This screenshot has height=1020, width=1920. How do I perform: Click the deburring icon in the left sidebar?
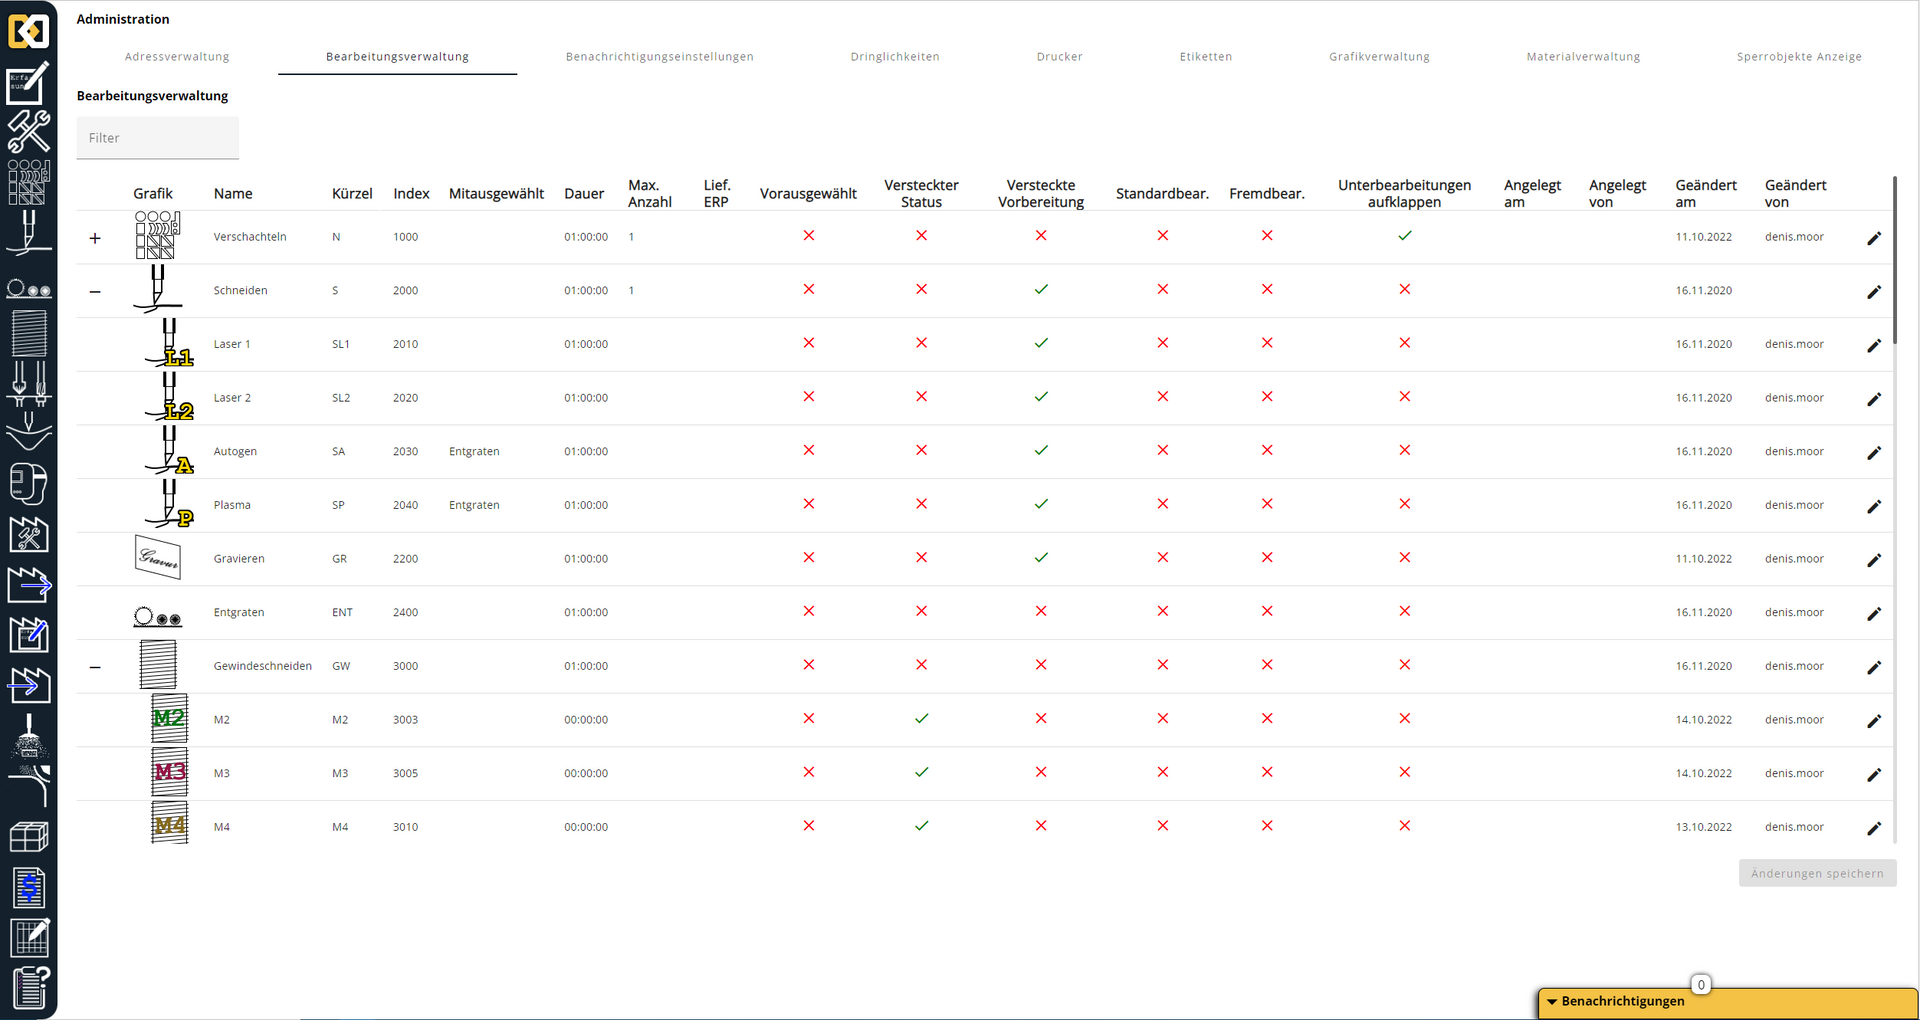click(x=29, y=289)
